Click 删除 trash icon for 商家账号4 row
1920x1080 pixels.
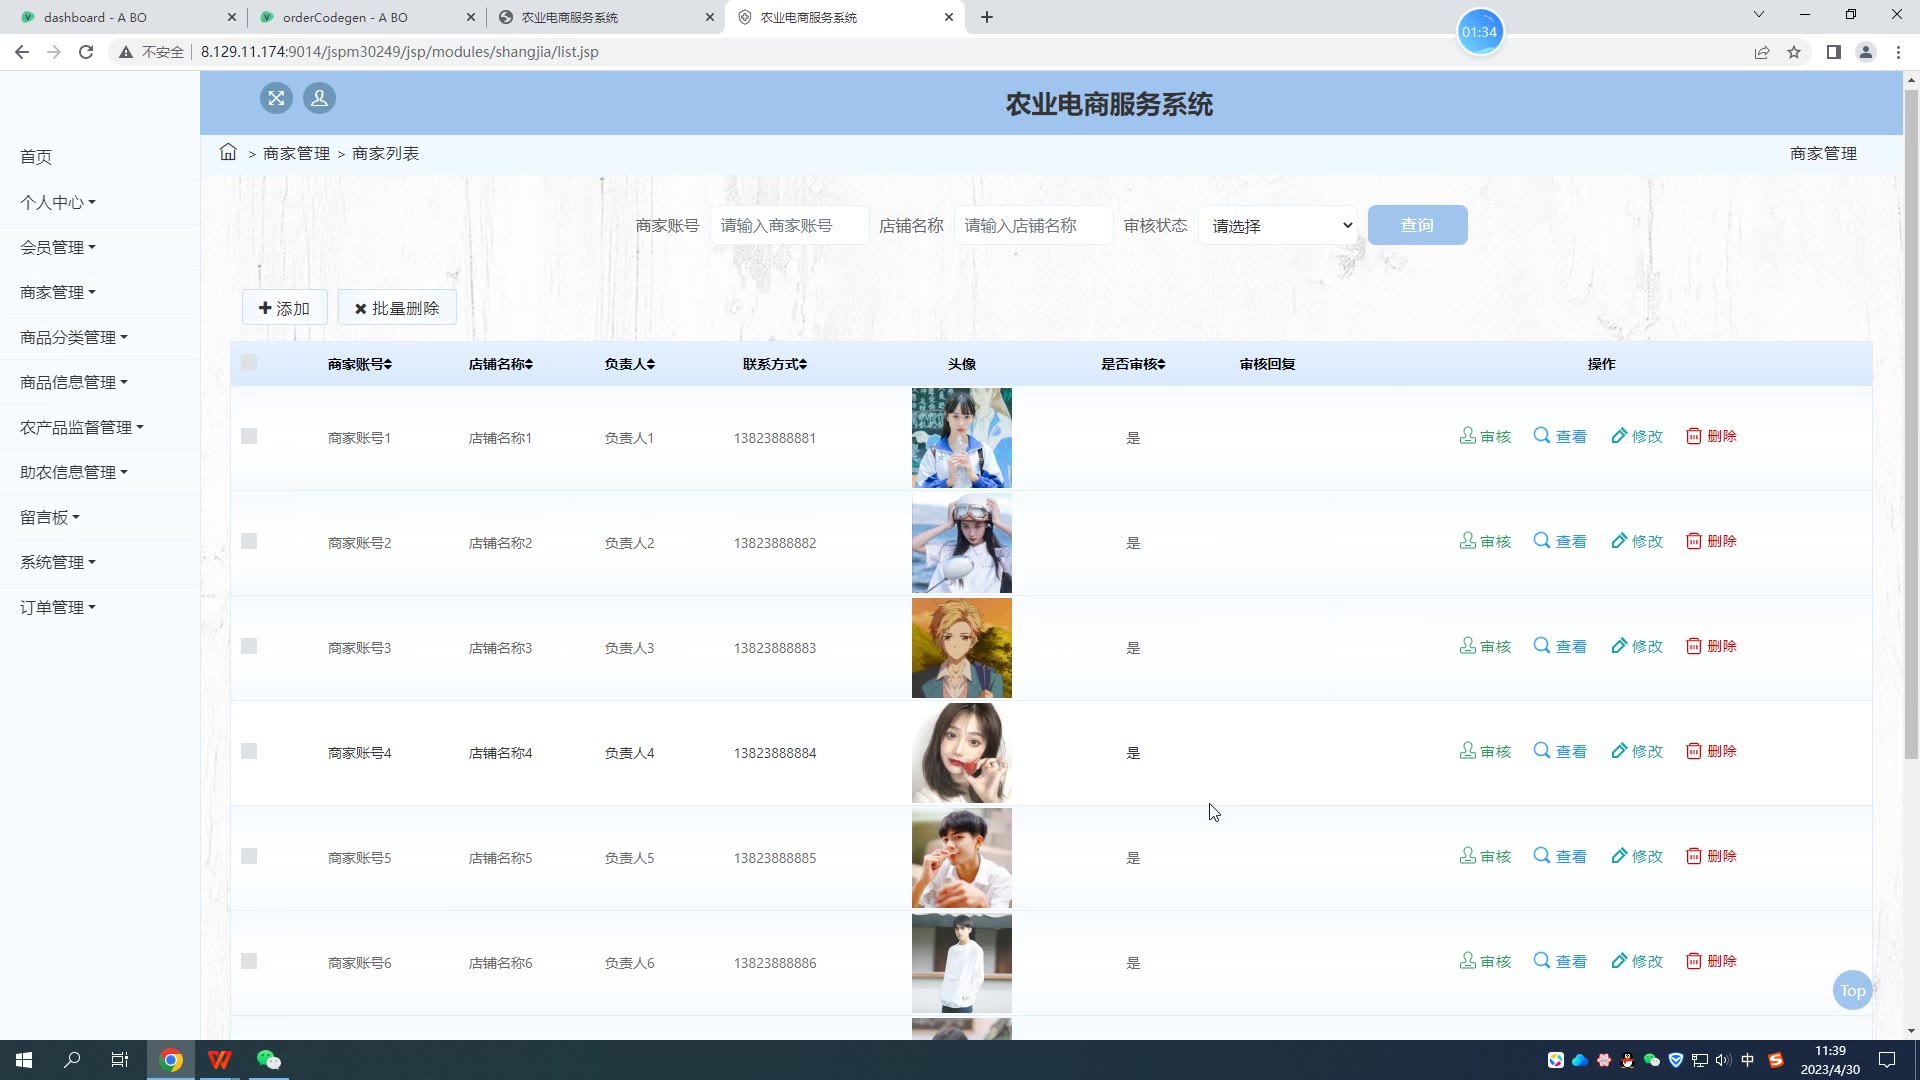(x=1694, y=751)
